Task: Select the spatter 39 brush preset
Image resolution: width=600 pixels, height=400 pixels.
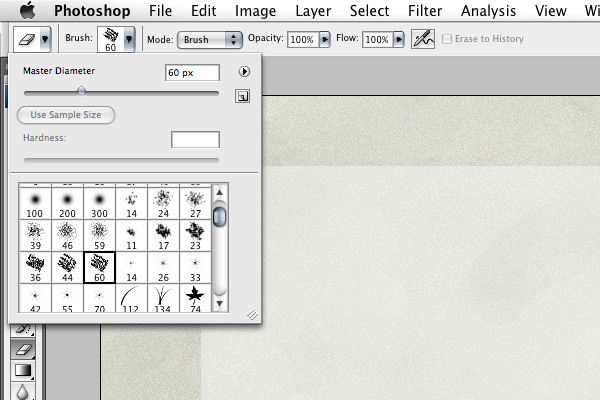Action: coord(35,235)
